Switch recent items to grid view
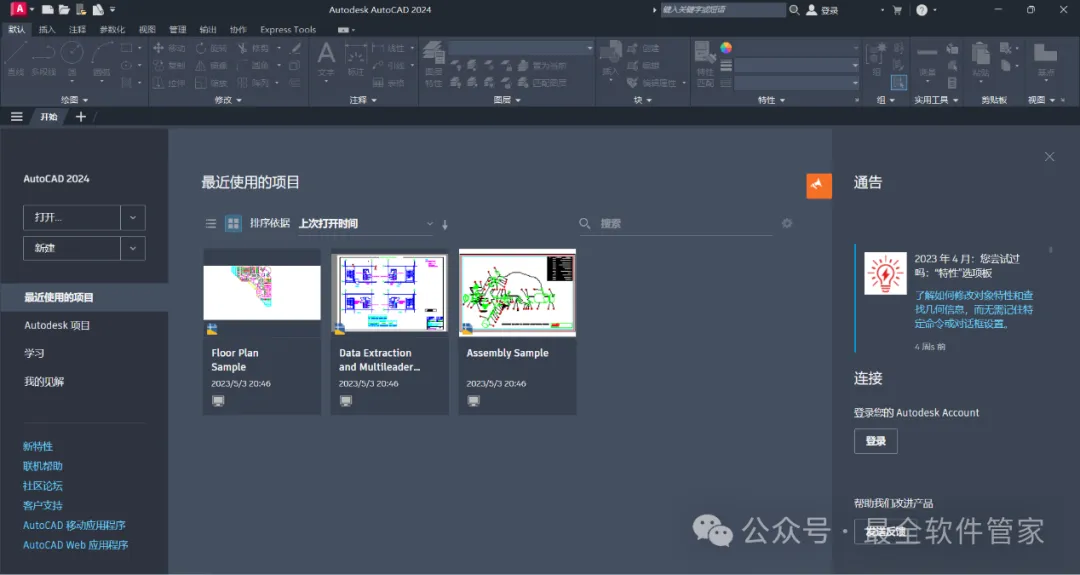Image resolution: width=1080 pixels, height=575 pixels. pyautogui.click(x=233, y=224)
